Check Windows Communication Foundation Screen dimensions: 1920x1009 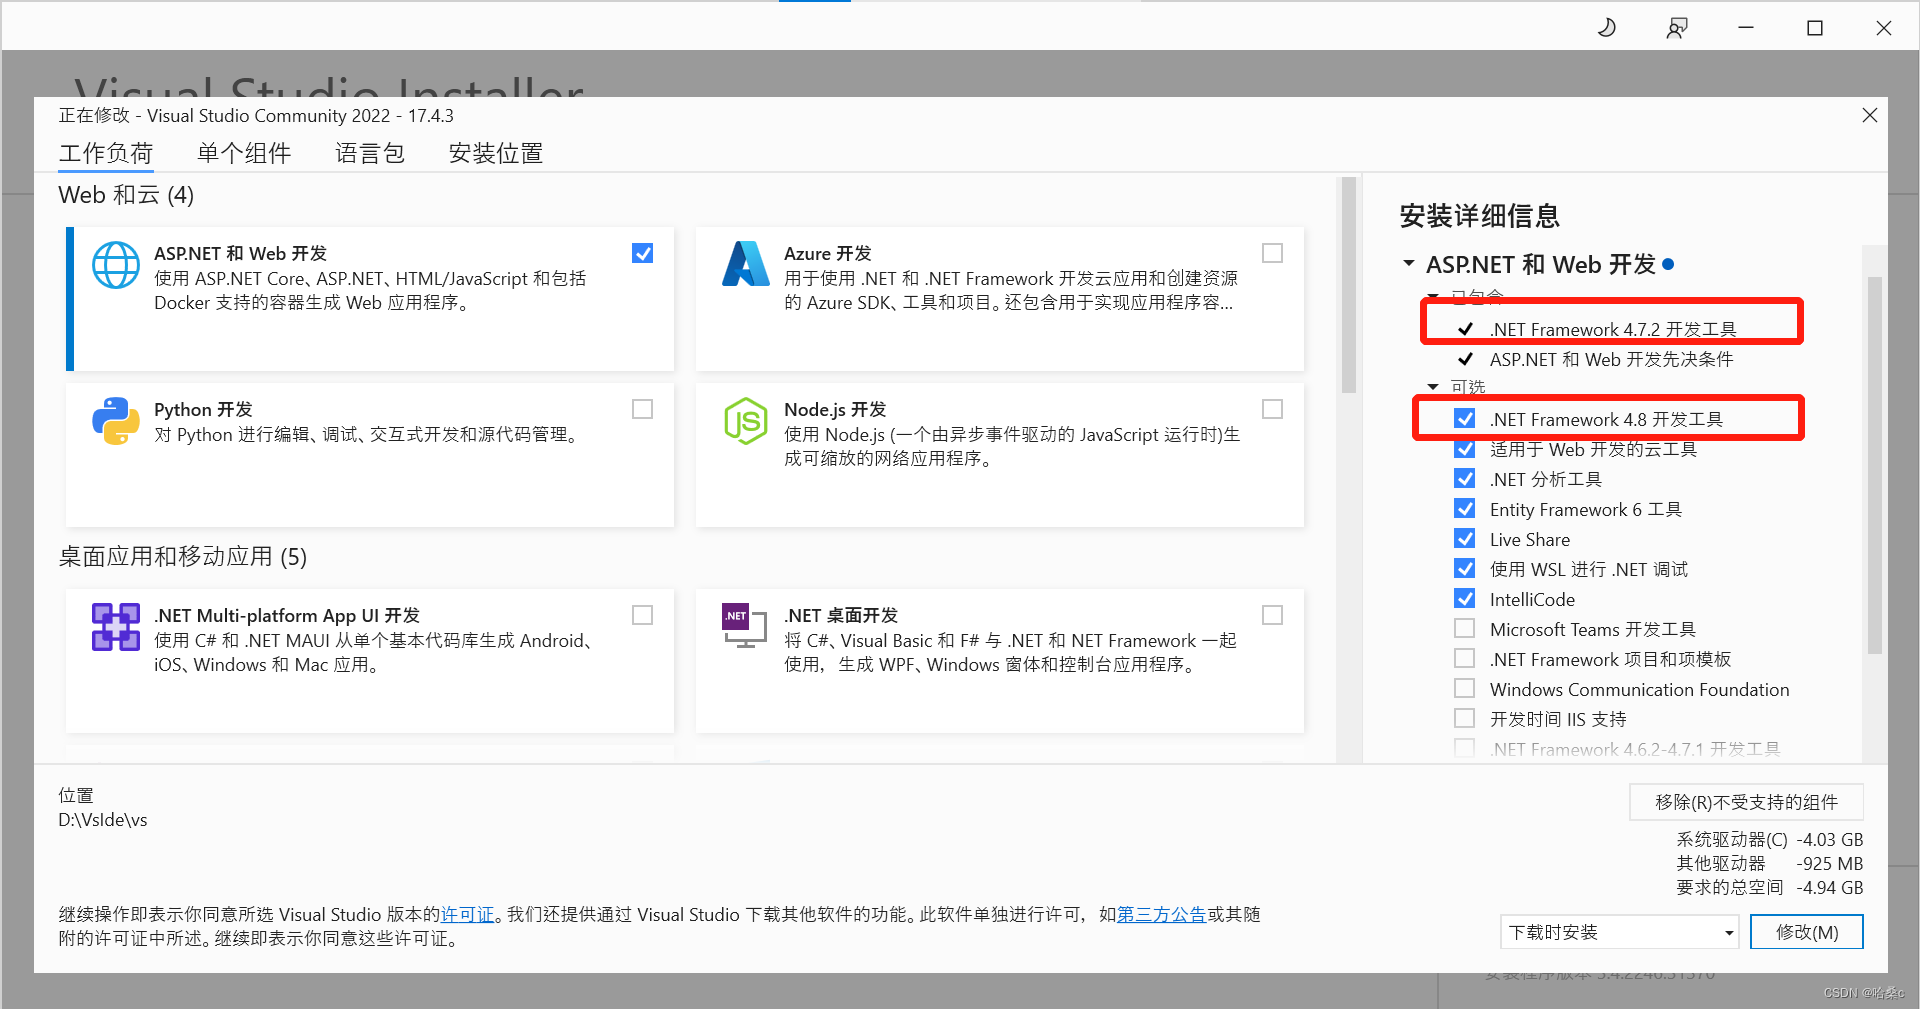point(1465,688)
